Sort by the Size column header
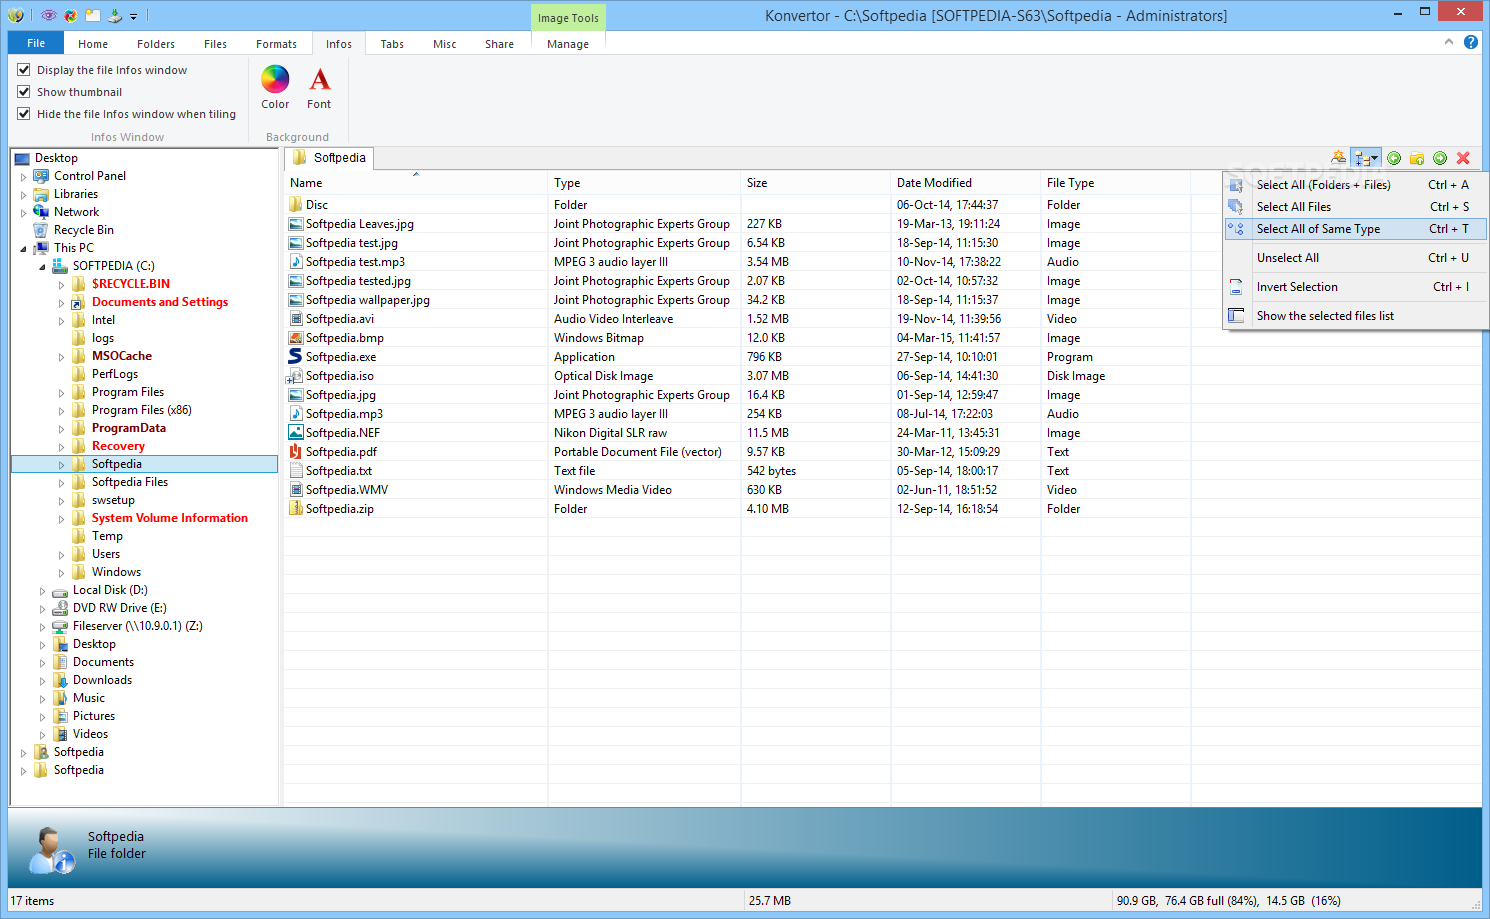The height and width of the screenshot is (919, 1490). pos(816,183)
